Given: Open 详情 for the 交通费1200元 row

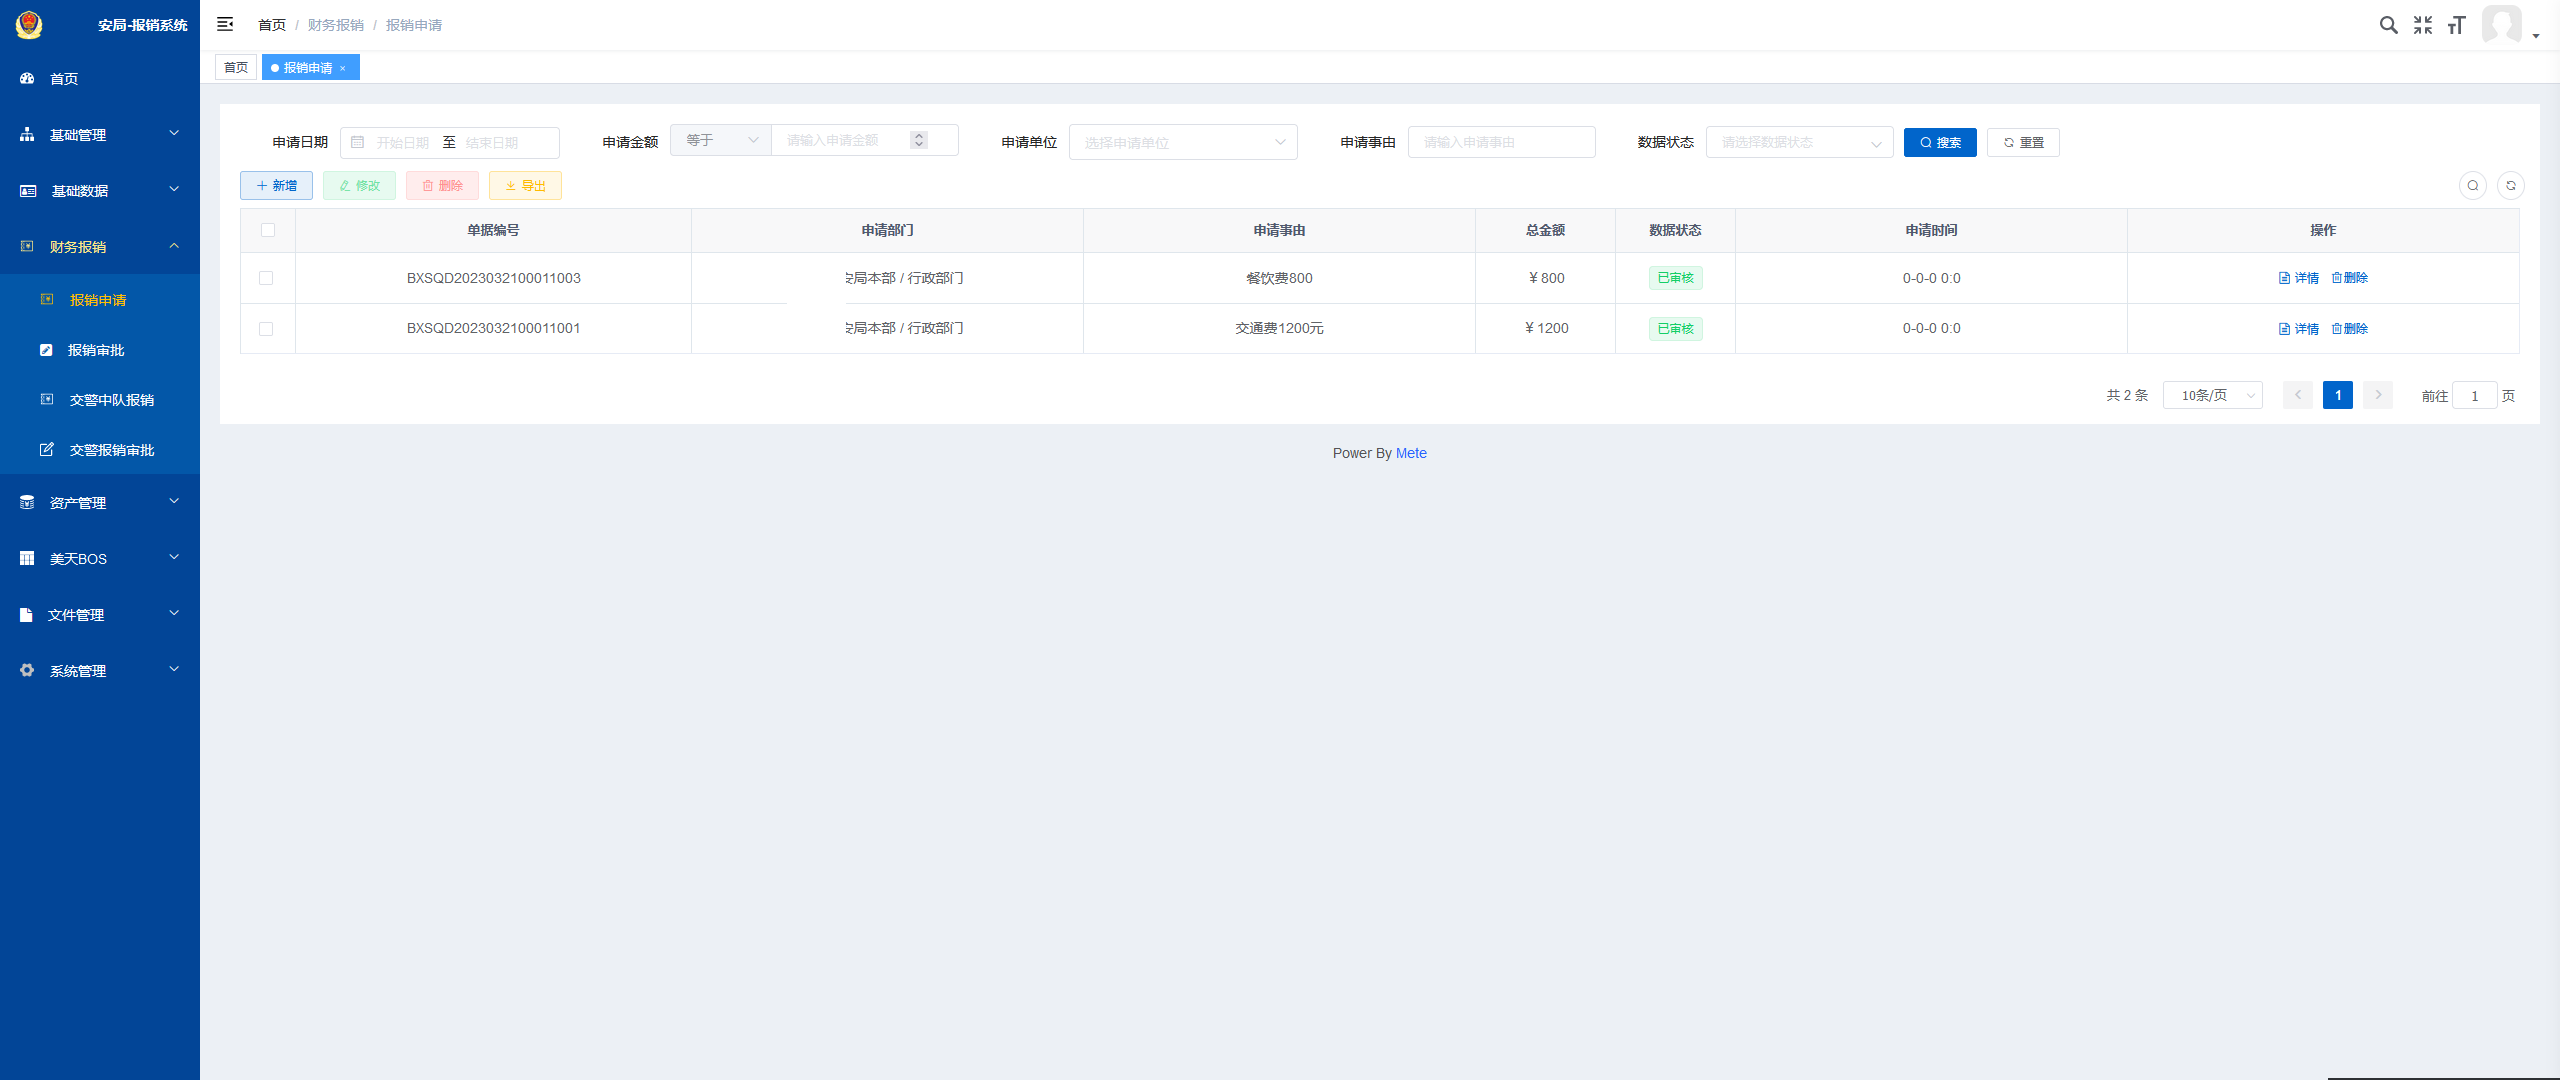Looking at the screenshot, I should [x=2299, y=328].
